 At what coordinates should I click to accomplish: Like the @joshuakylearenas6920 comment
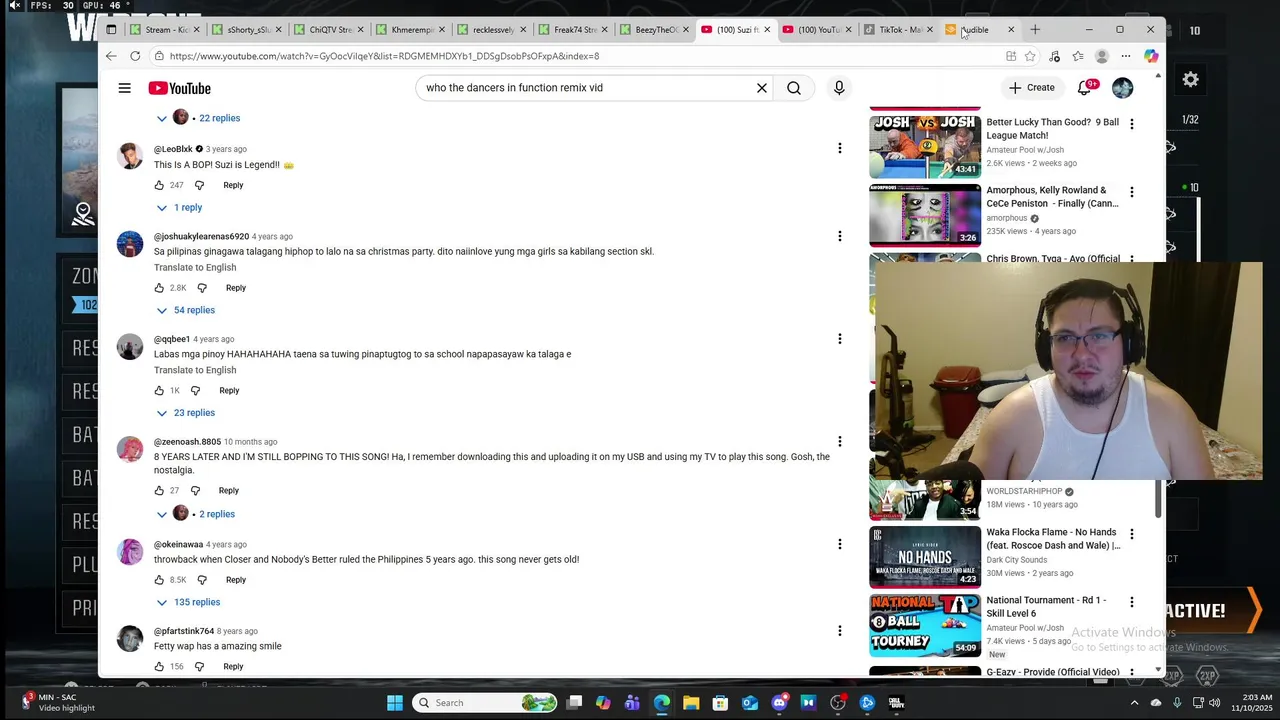(x=159, y=288)
